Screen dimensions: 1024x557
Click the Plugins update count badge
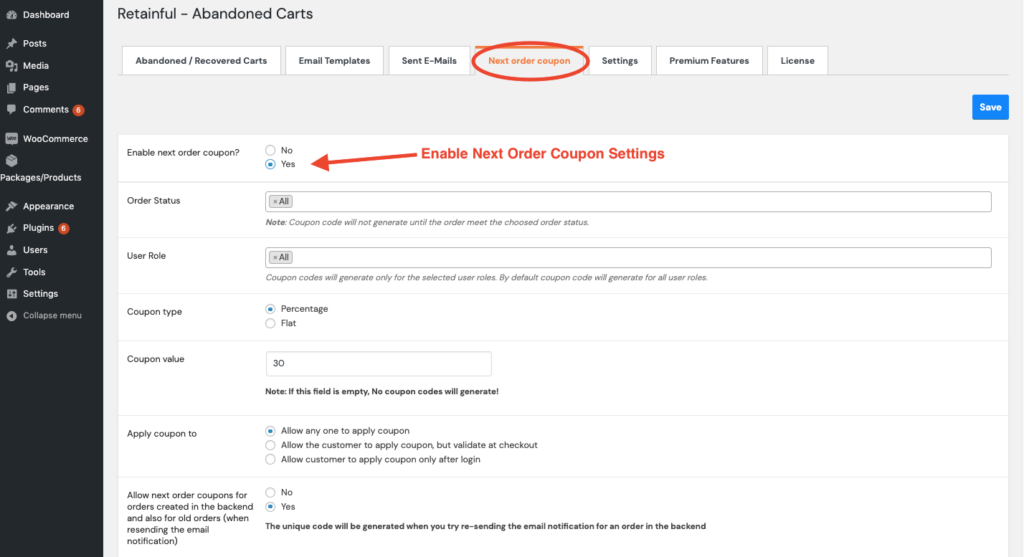(x=63, y=228)
